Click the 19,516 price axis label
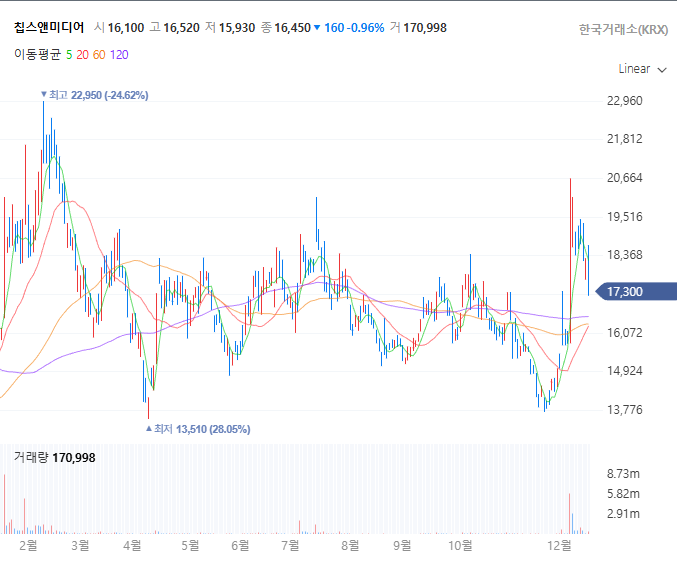Image resolution: width=677 pixels, height=582 pixels. tap(625, 217)
